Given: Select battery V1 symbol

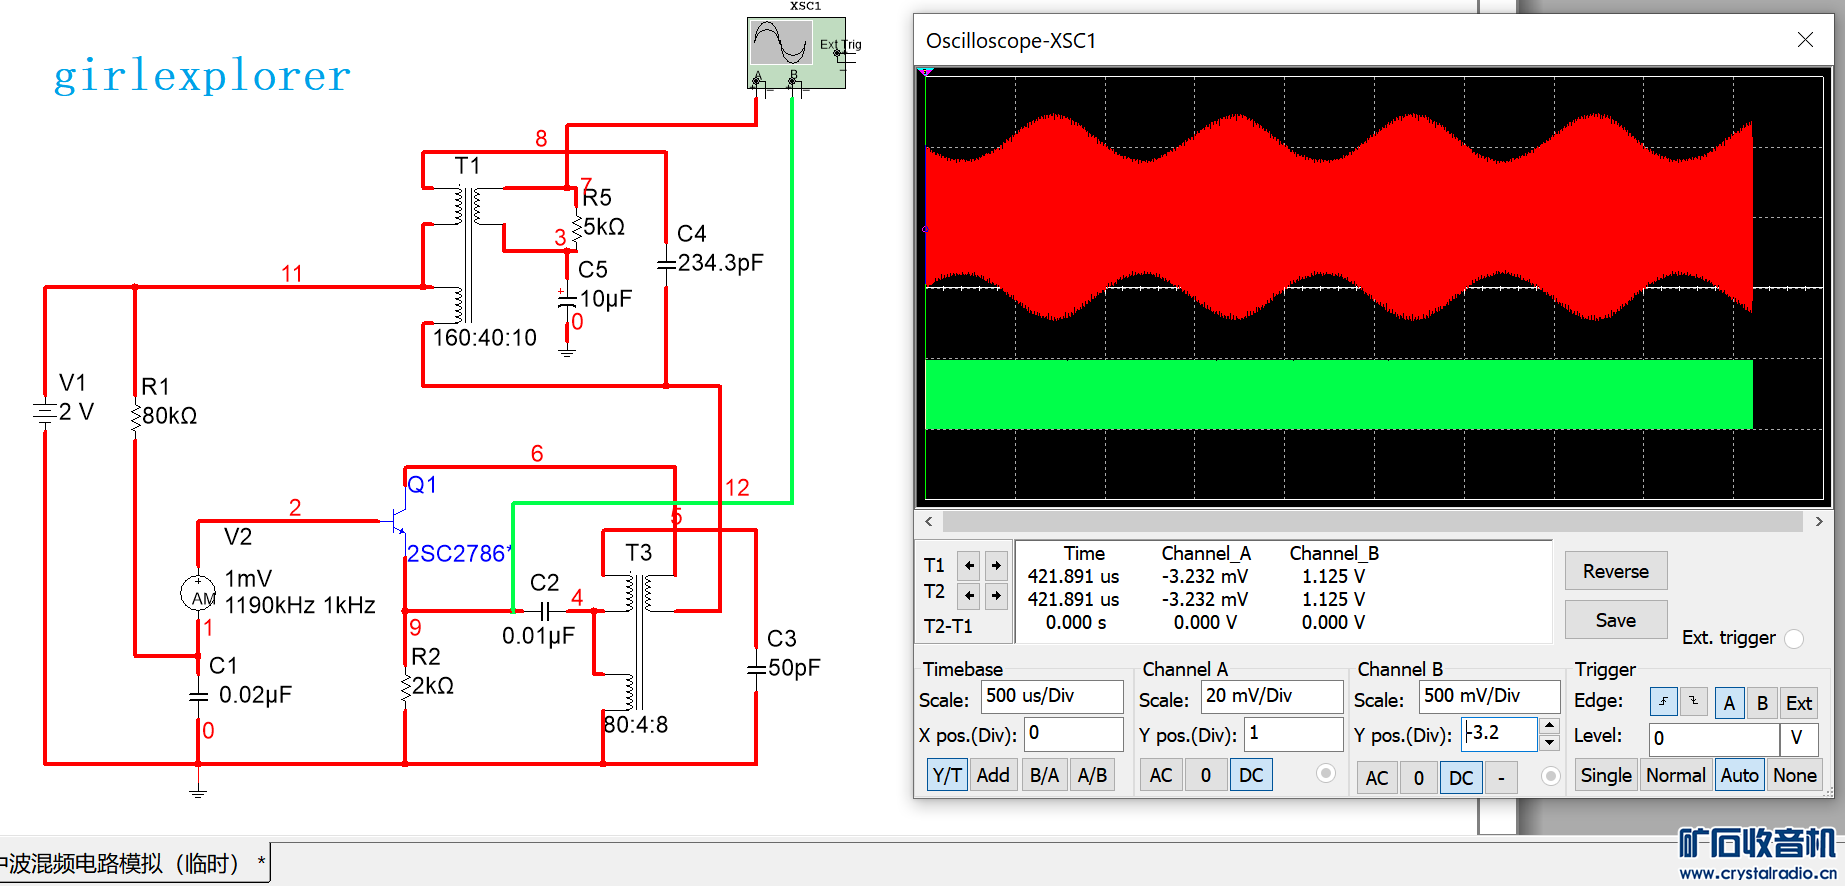Looking at the screenshot, I should [x=44, y=412].
